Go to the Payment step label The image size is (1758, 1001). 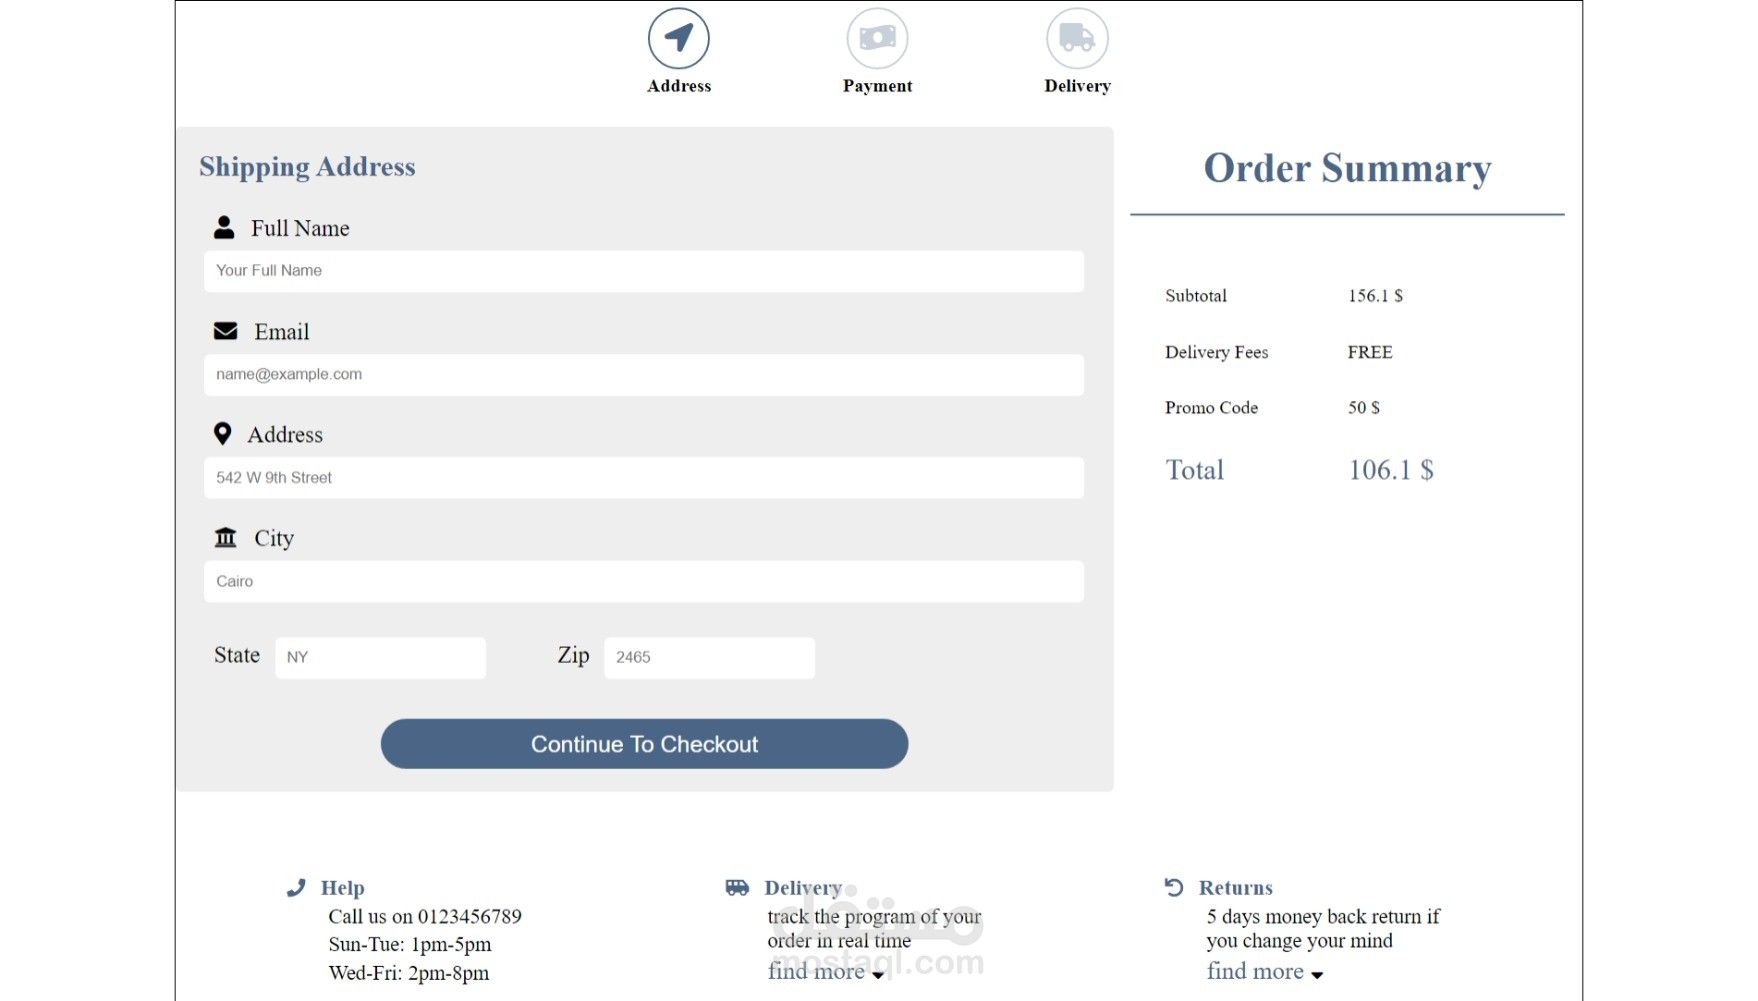click(x=877, y=86)
